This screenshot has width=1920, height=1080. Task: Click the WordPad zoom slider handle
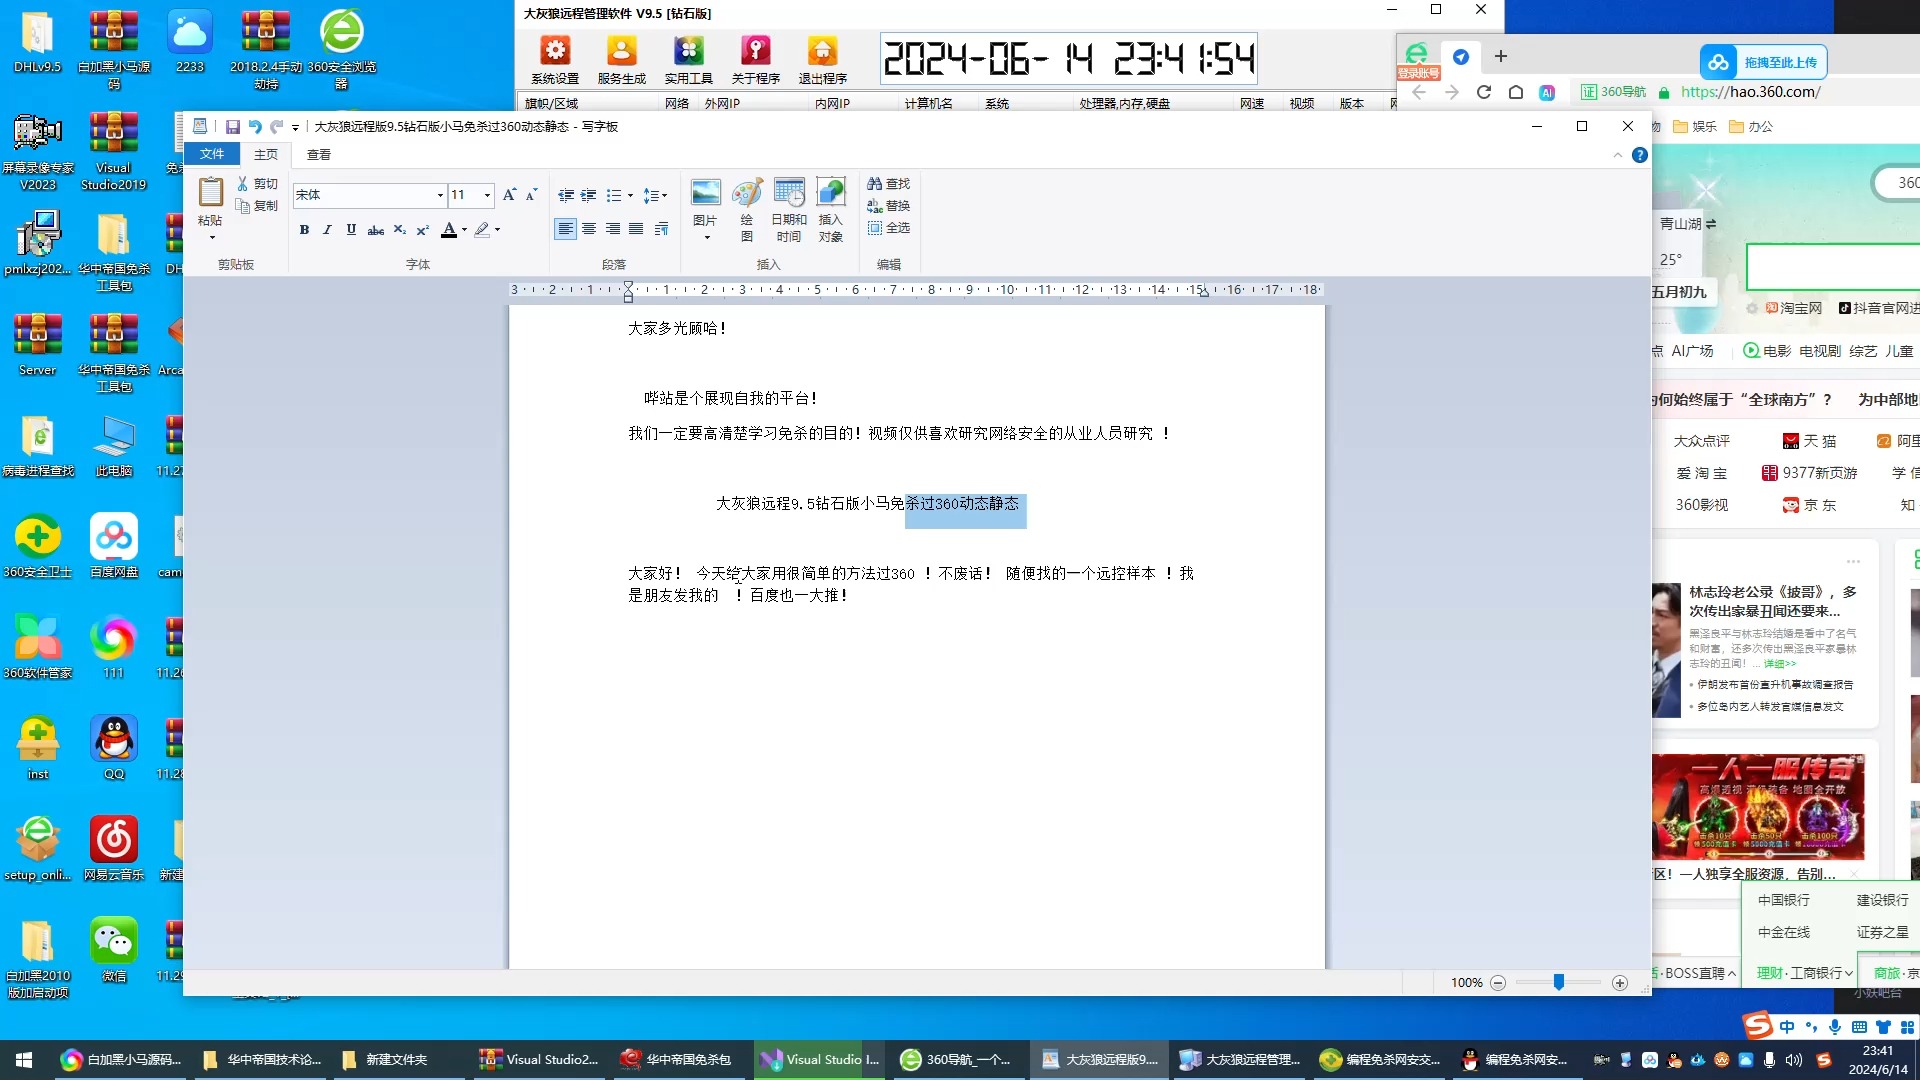tap(1558, 983)
